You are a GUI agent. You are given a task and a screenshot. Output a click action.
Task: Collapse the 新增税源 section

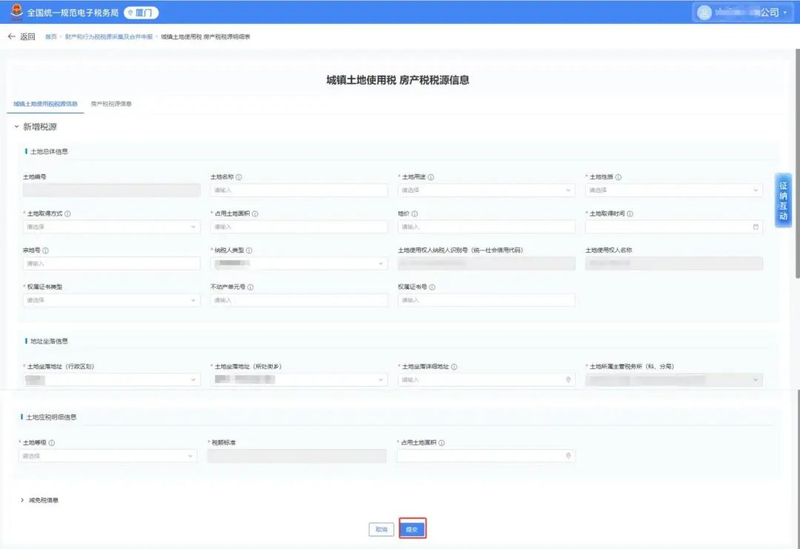[16, 127]
